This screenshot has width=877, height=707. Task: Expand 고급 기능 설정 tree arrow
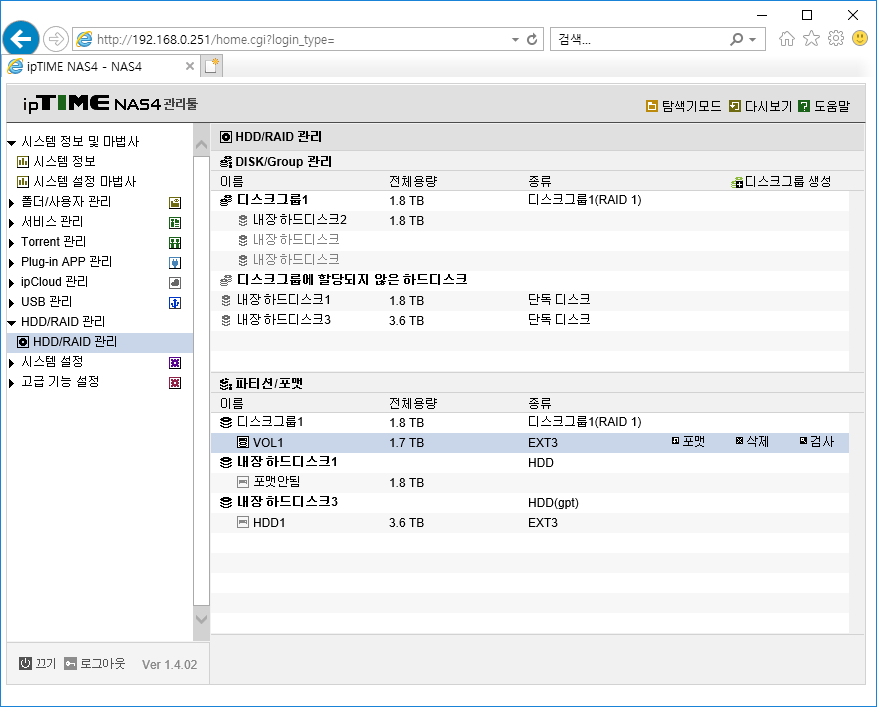[x=11, y=384]
